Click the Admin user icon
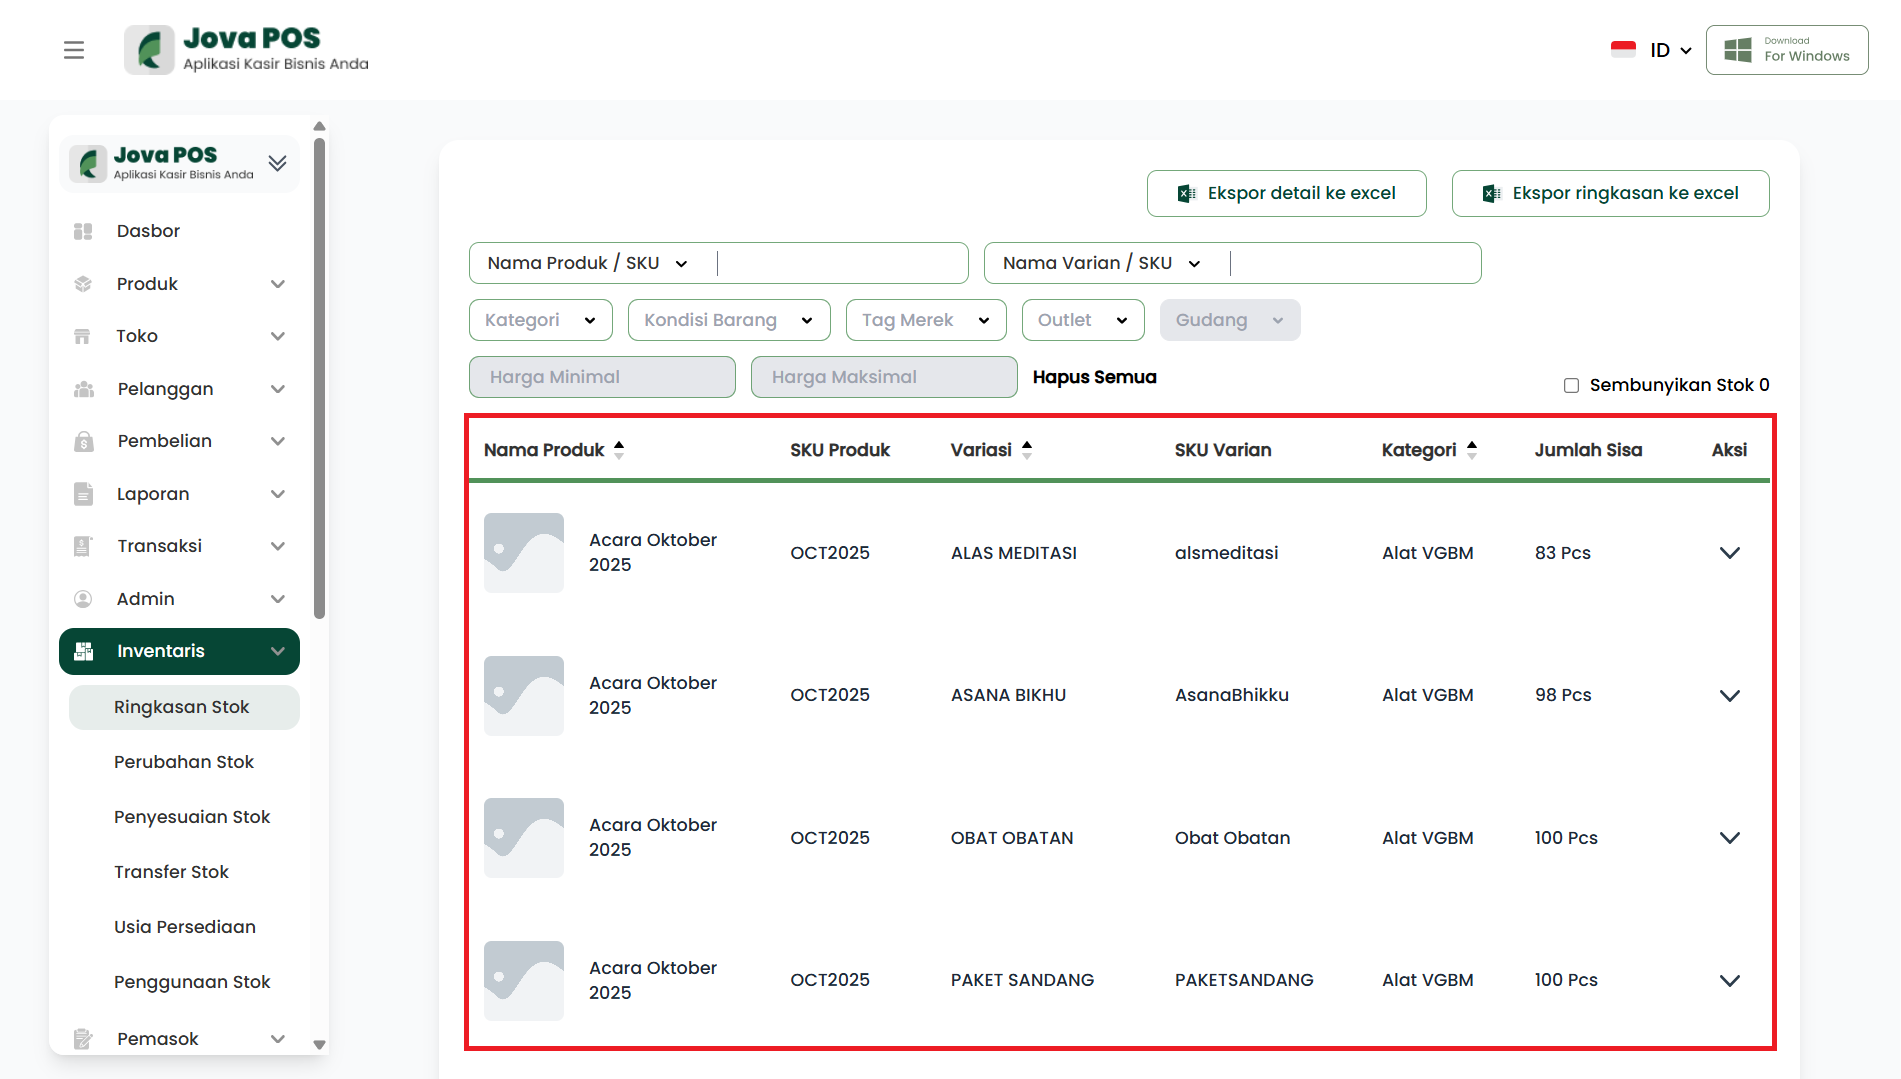 coord(83,599)
